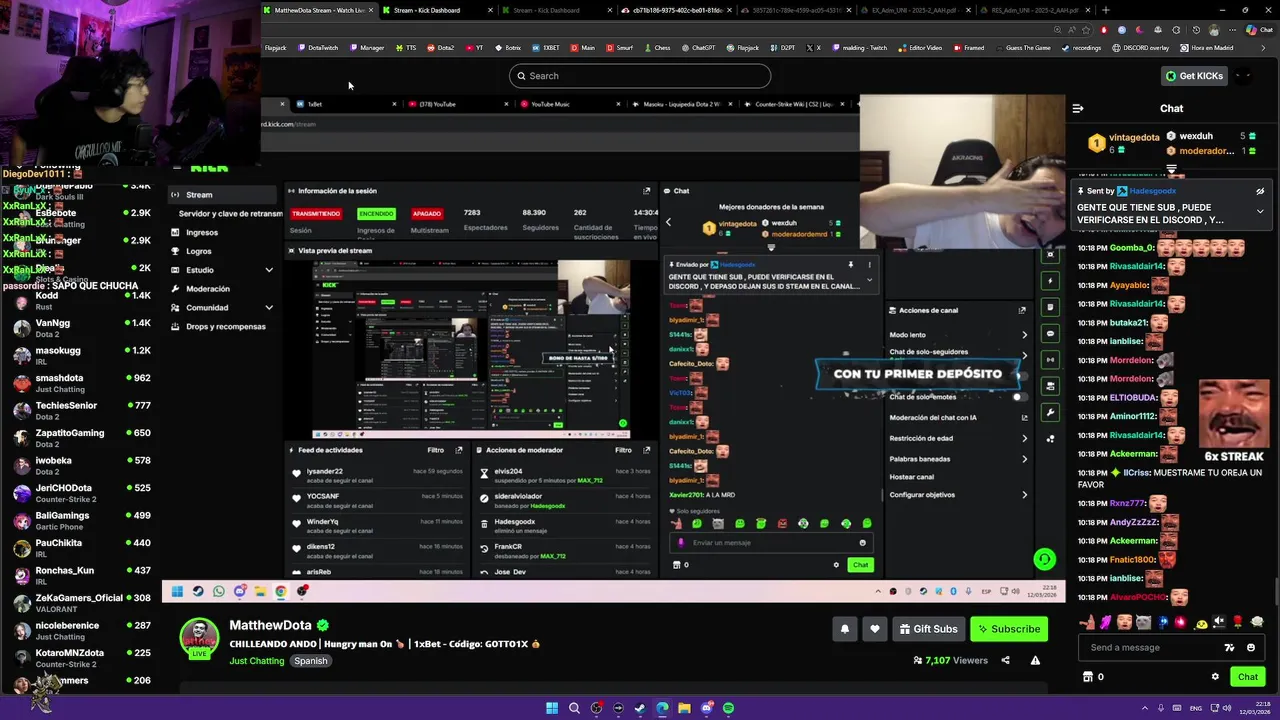1280x720 pixels.
Task: Click the Get KICKs button
Action: click(x=1194, y=76)
